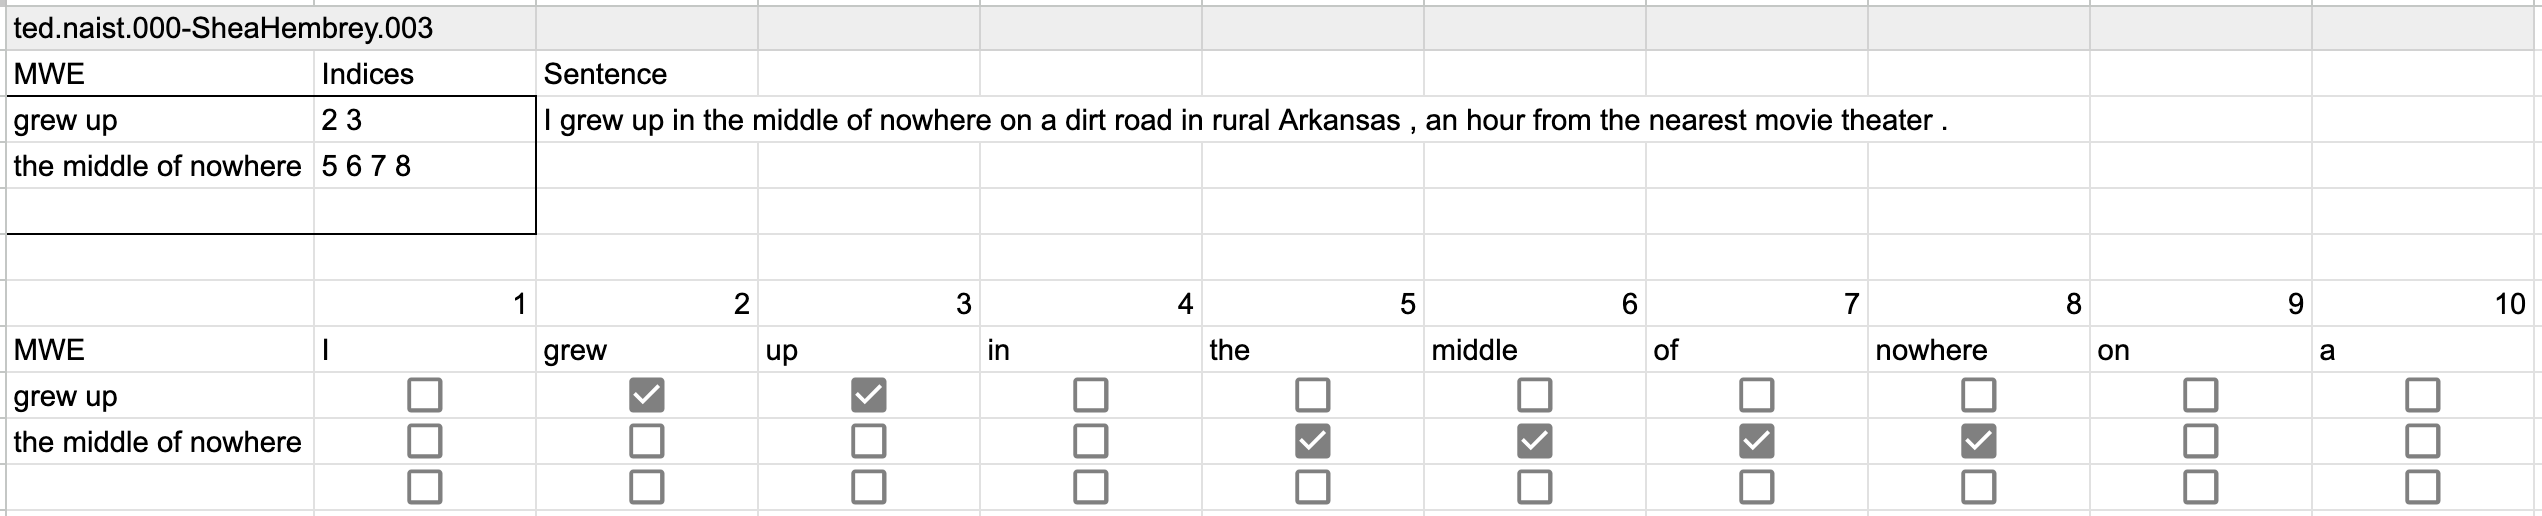Check 'the middle of nowhere' box under 'a'
This screenshot has width=2542, height=516.
[2422, 441]
